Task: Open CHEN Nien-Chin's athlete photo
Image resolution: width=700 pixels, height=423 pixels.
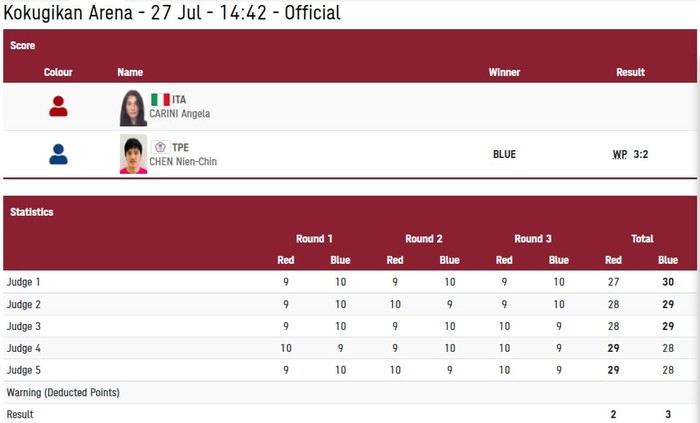Action: [x=133, y=154]
